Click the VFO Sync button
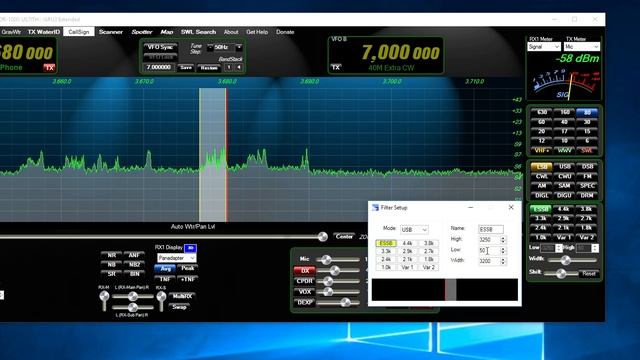The height and width of the screenshot is (360, 640). tap(160, 47)
